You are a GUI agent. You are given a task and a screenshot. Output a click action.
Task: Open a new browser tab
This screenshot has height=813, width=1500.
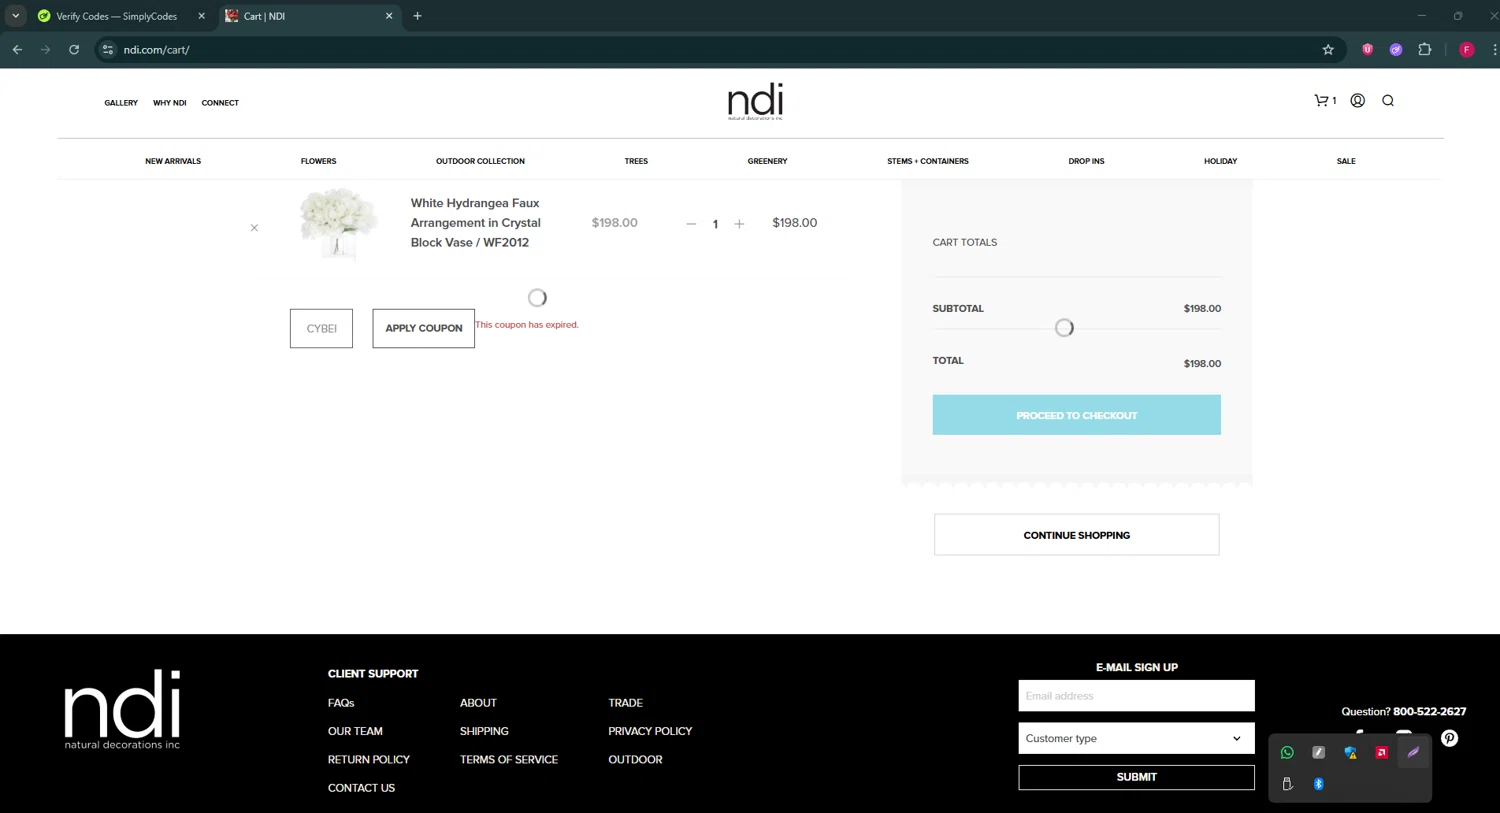417,16
